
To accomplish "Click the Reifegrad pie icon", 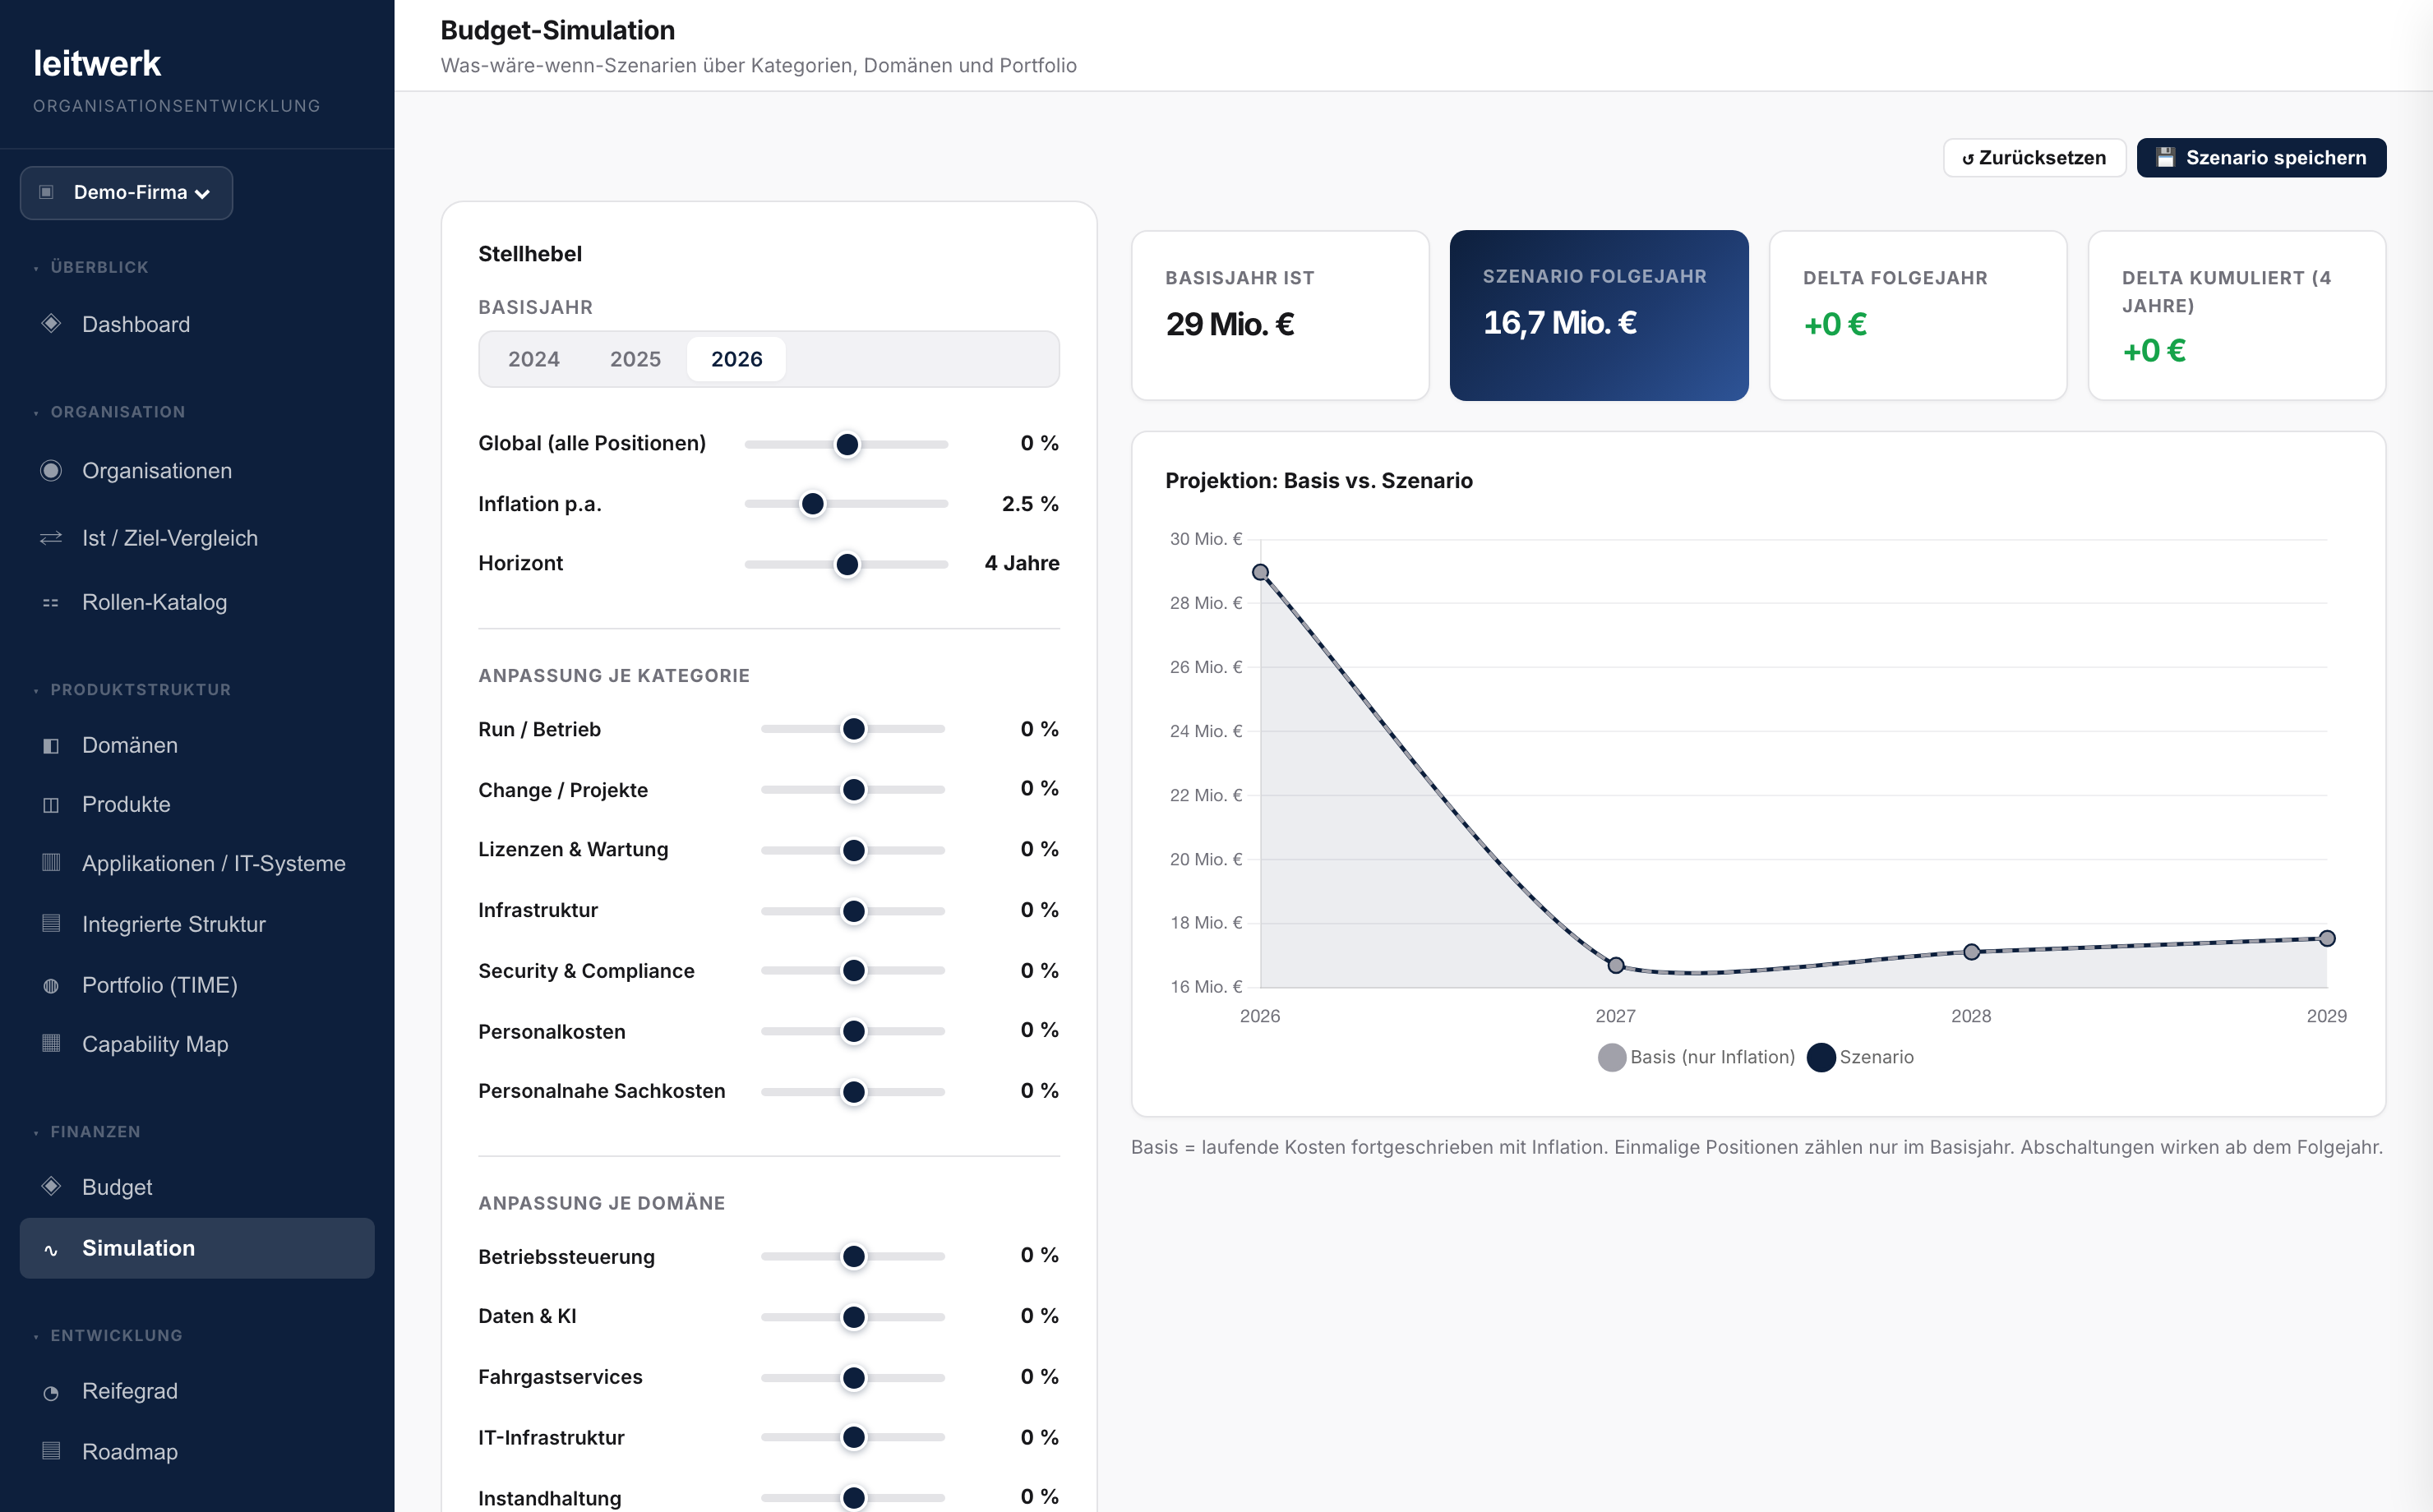I will [x=51, y=1392].
